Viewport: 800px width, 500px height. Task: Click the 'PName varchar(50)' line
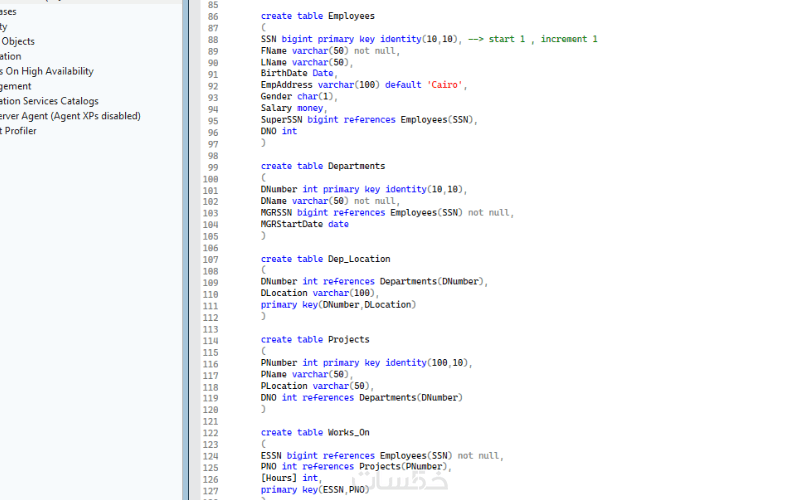tap(307, 374)
